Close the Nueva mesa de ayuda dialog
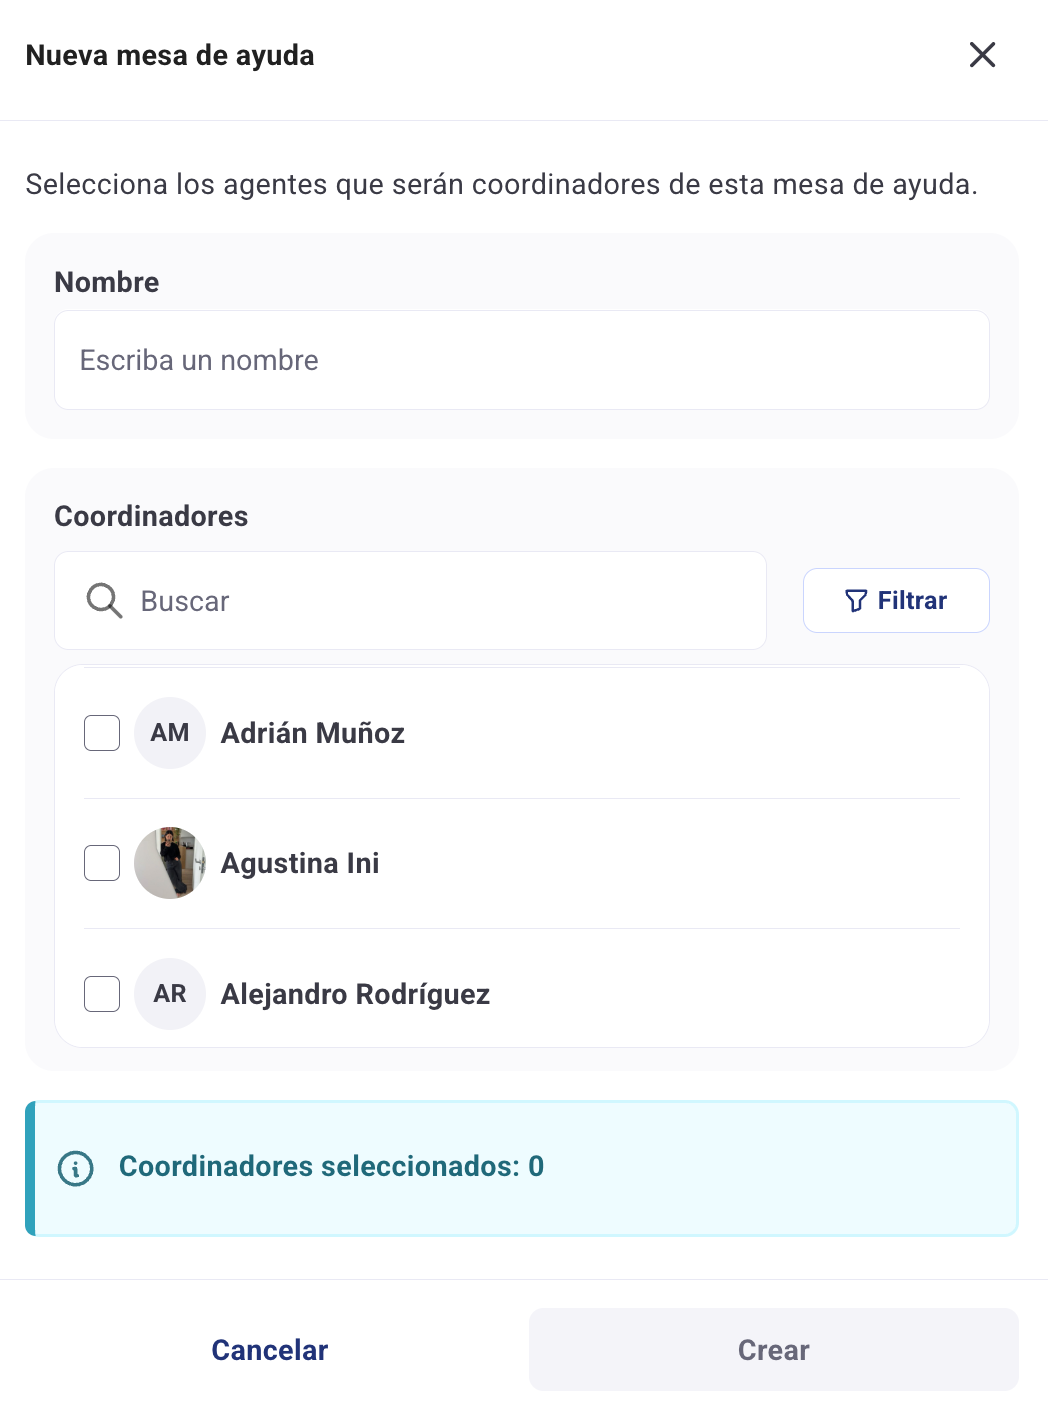Viewport: 1048px width, 1410px height. click(x=982, y=55)
